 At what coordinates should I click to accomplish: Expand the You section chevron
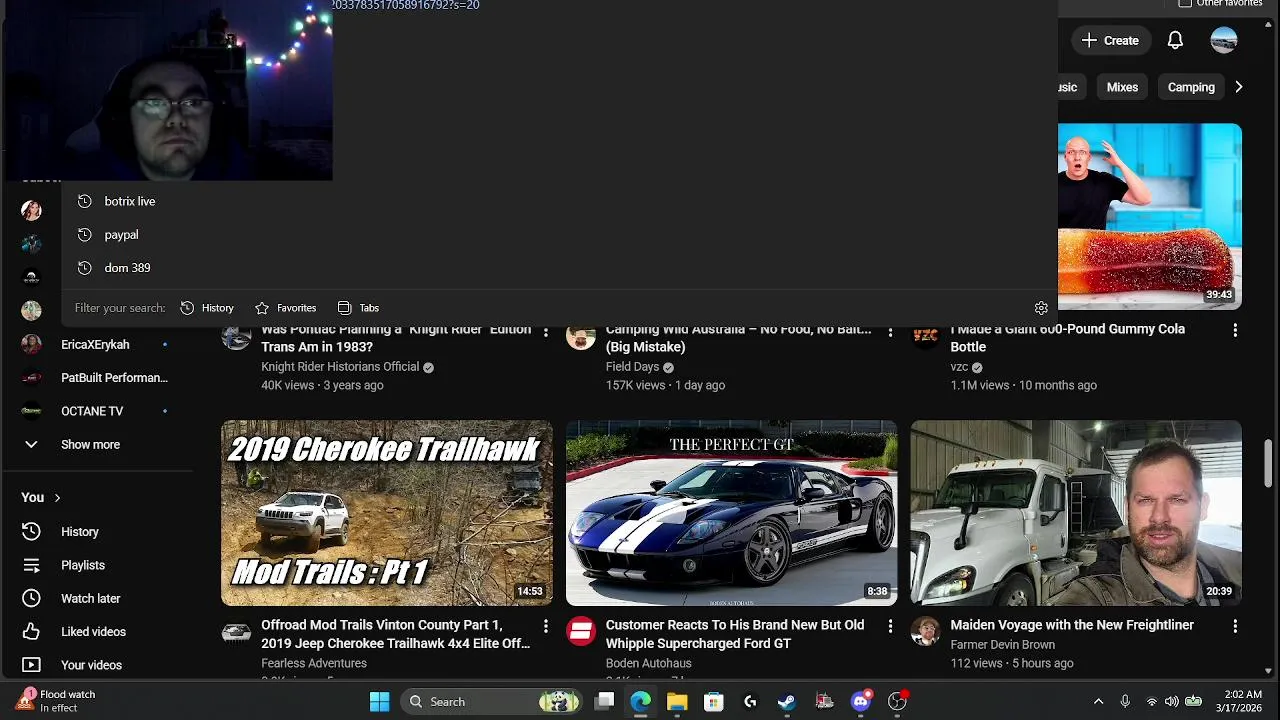coord(57,498)
